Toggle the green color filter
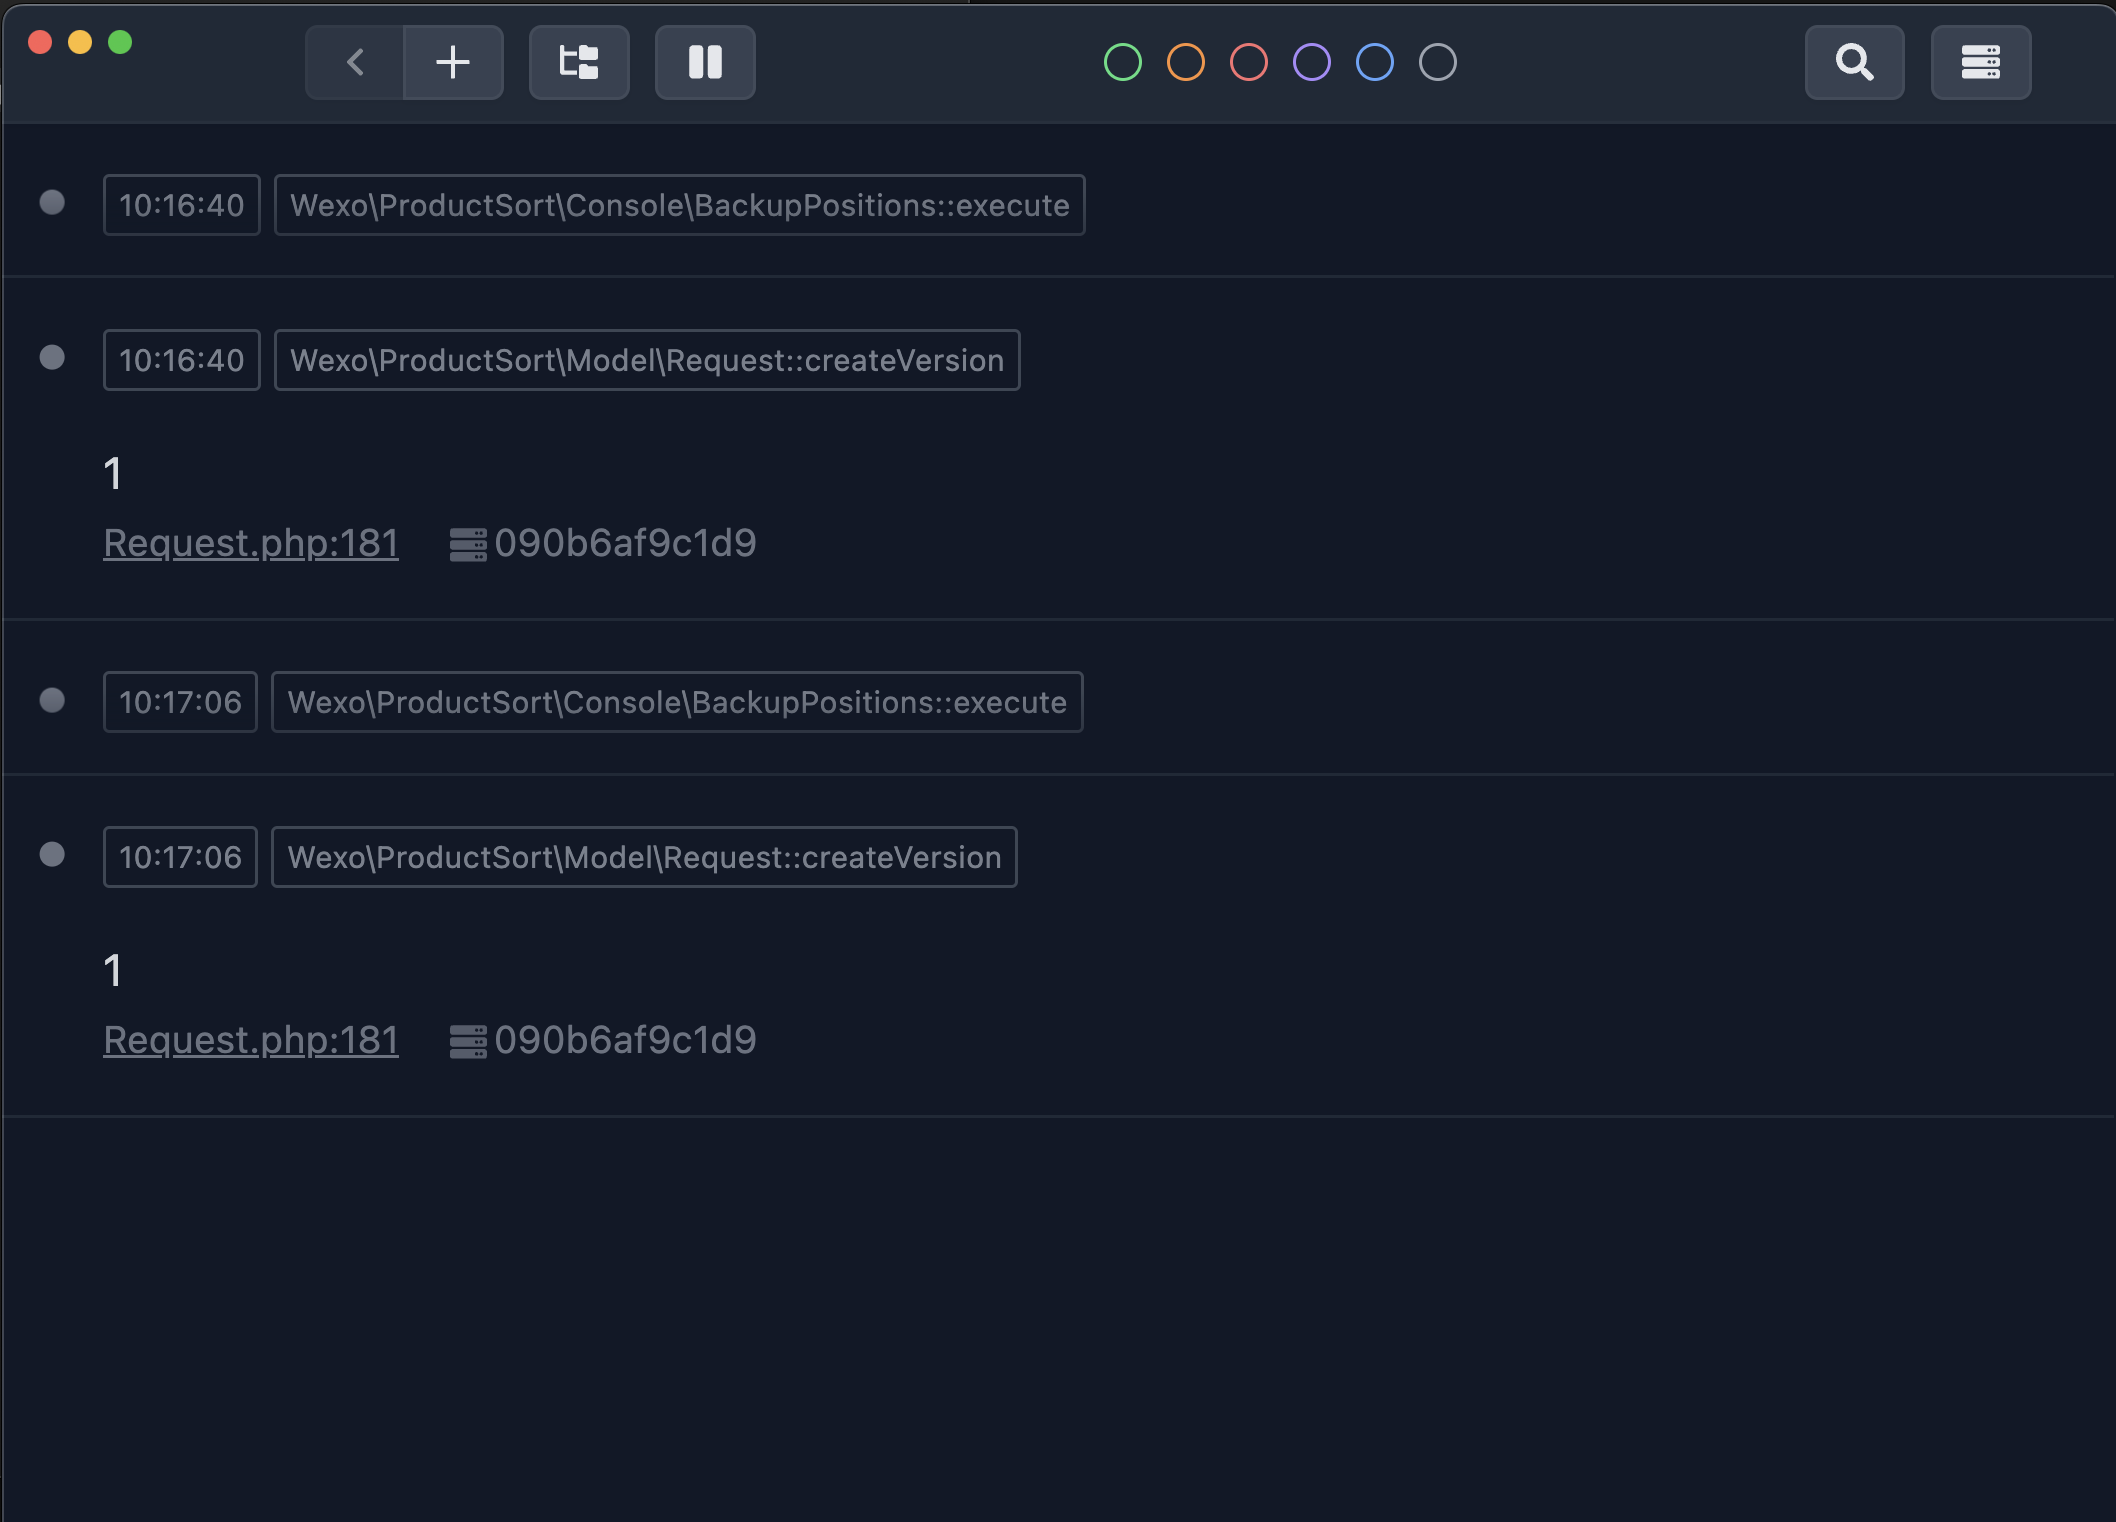 [x=1124, y=62]
